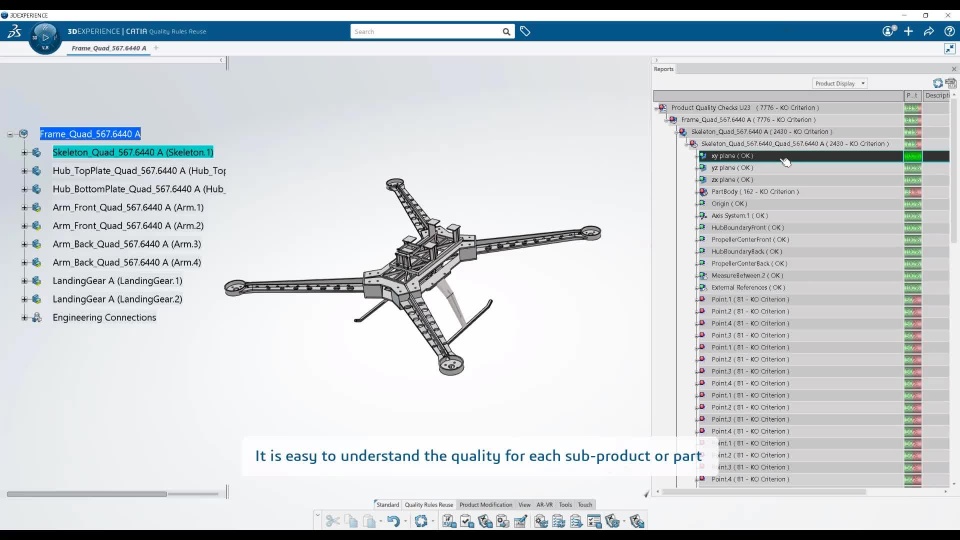Image resolution: width=960 pixels, height=540 pixels.
Task: Collapse the bottom toolbar with its chevron
Action: coord(317,516)
